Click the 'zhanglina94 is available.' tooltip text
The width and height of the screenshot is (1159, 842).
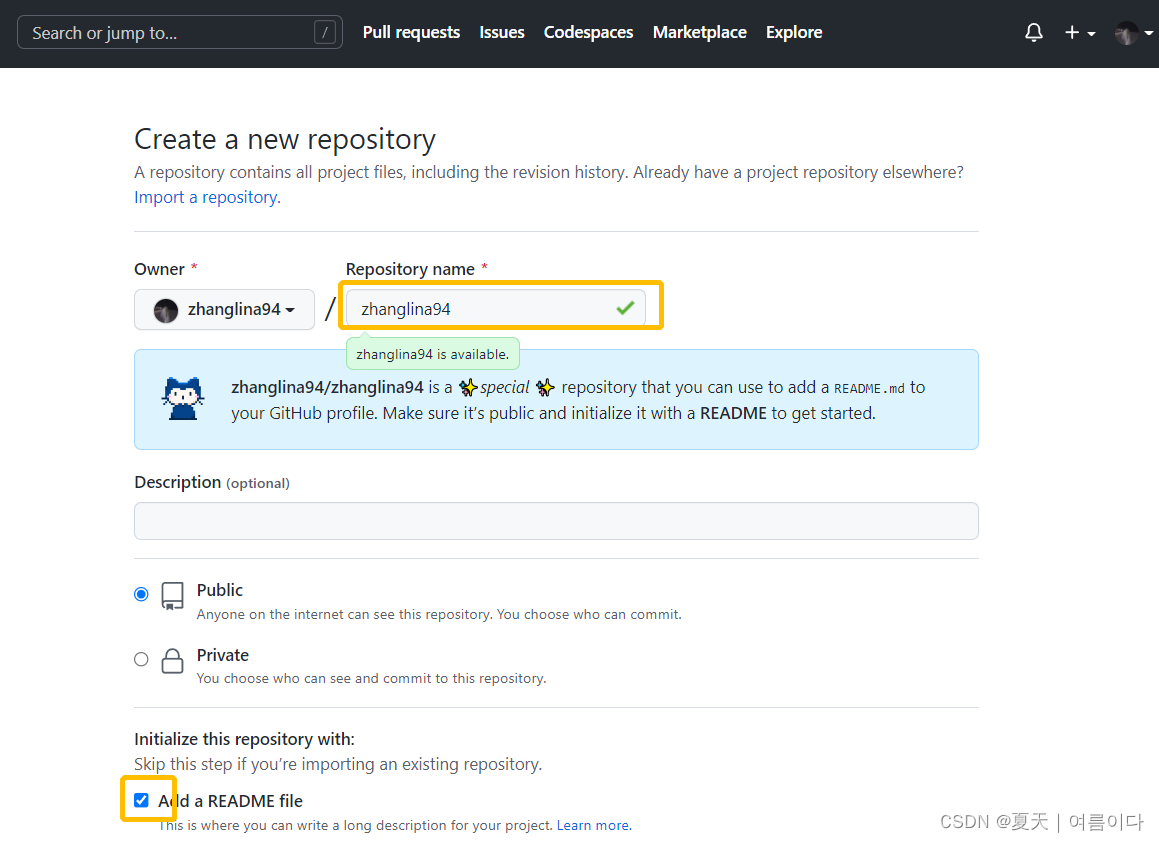[x=432, y=354]
